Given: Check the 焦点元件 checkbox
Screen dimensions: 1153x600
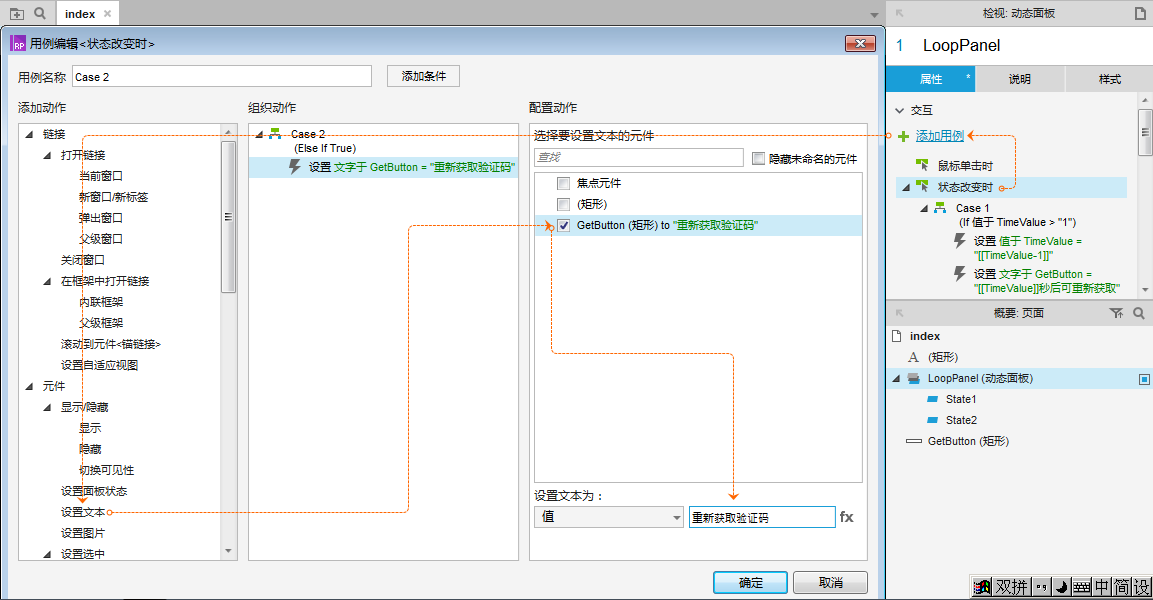Looking at the screenshot, I should pyautogui.click(x=564, y=183).
